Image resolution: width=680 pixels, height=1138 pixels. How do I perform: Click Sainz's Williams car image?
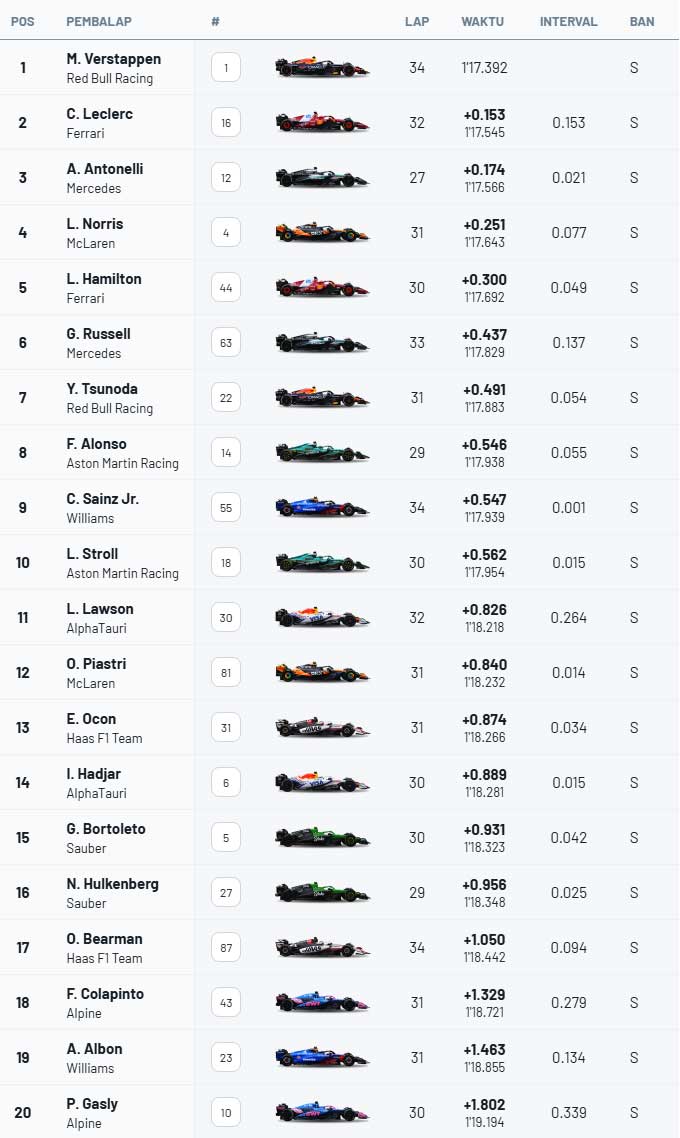coord(322,508)
